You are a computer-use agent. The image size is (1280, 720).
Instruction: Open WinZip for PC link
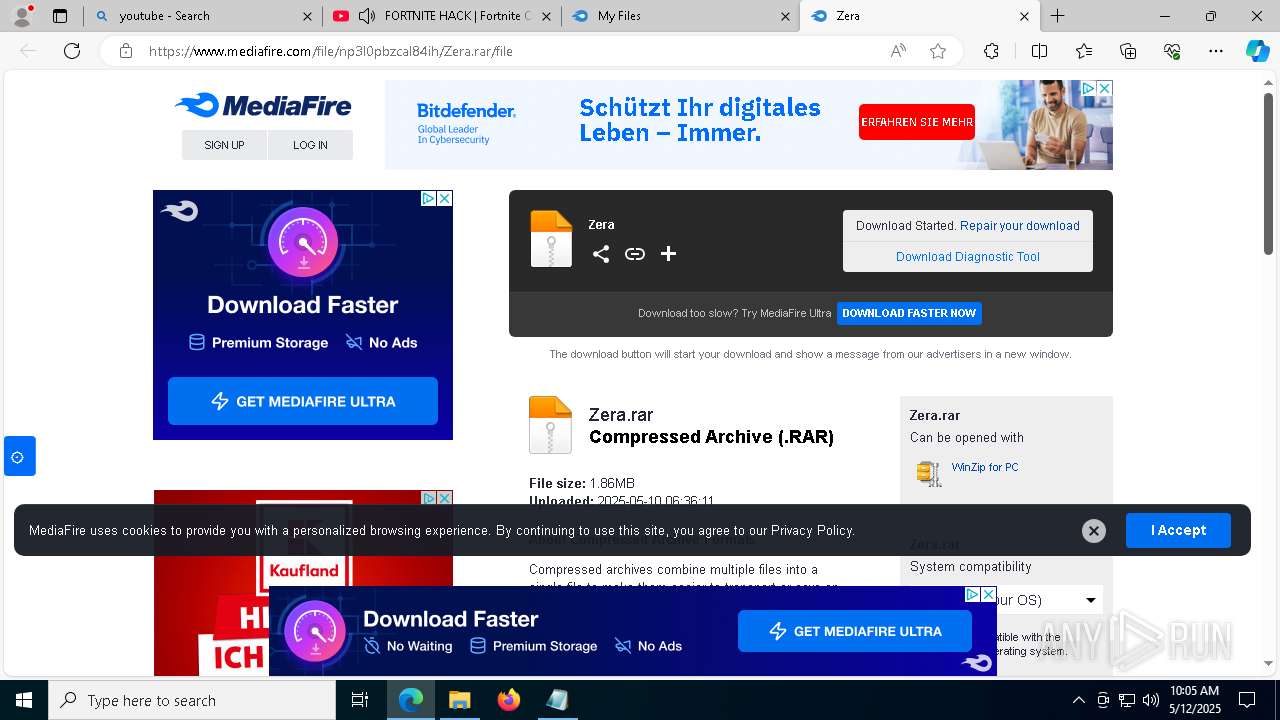pos(985,467)
